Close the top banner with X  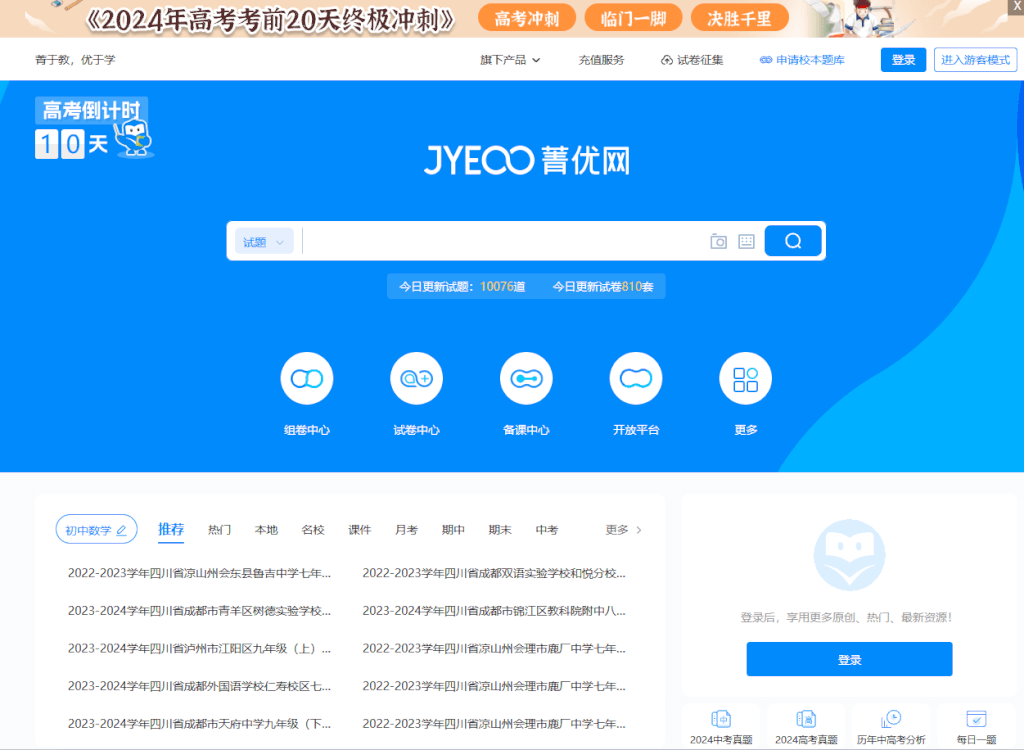pyautogui.click(x=1017, y=6)
